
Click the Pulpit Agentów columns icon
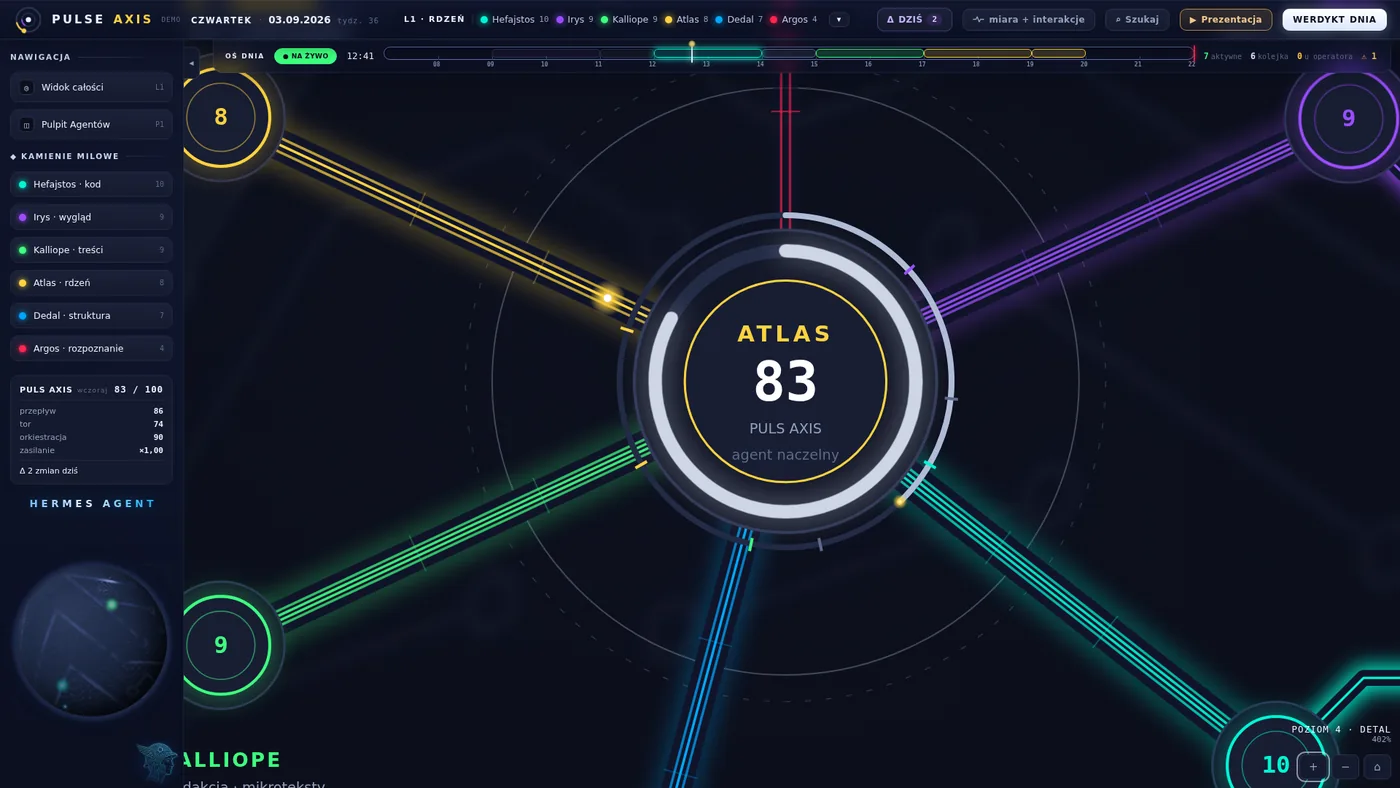[x=27, y=125]
